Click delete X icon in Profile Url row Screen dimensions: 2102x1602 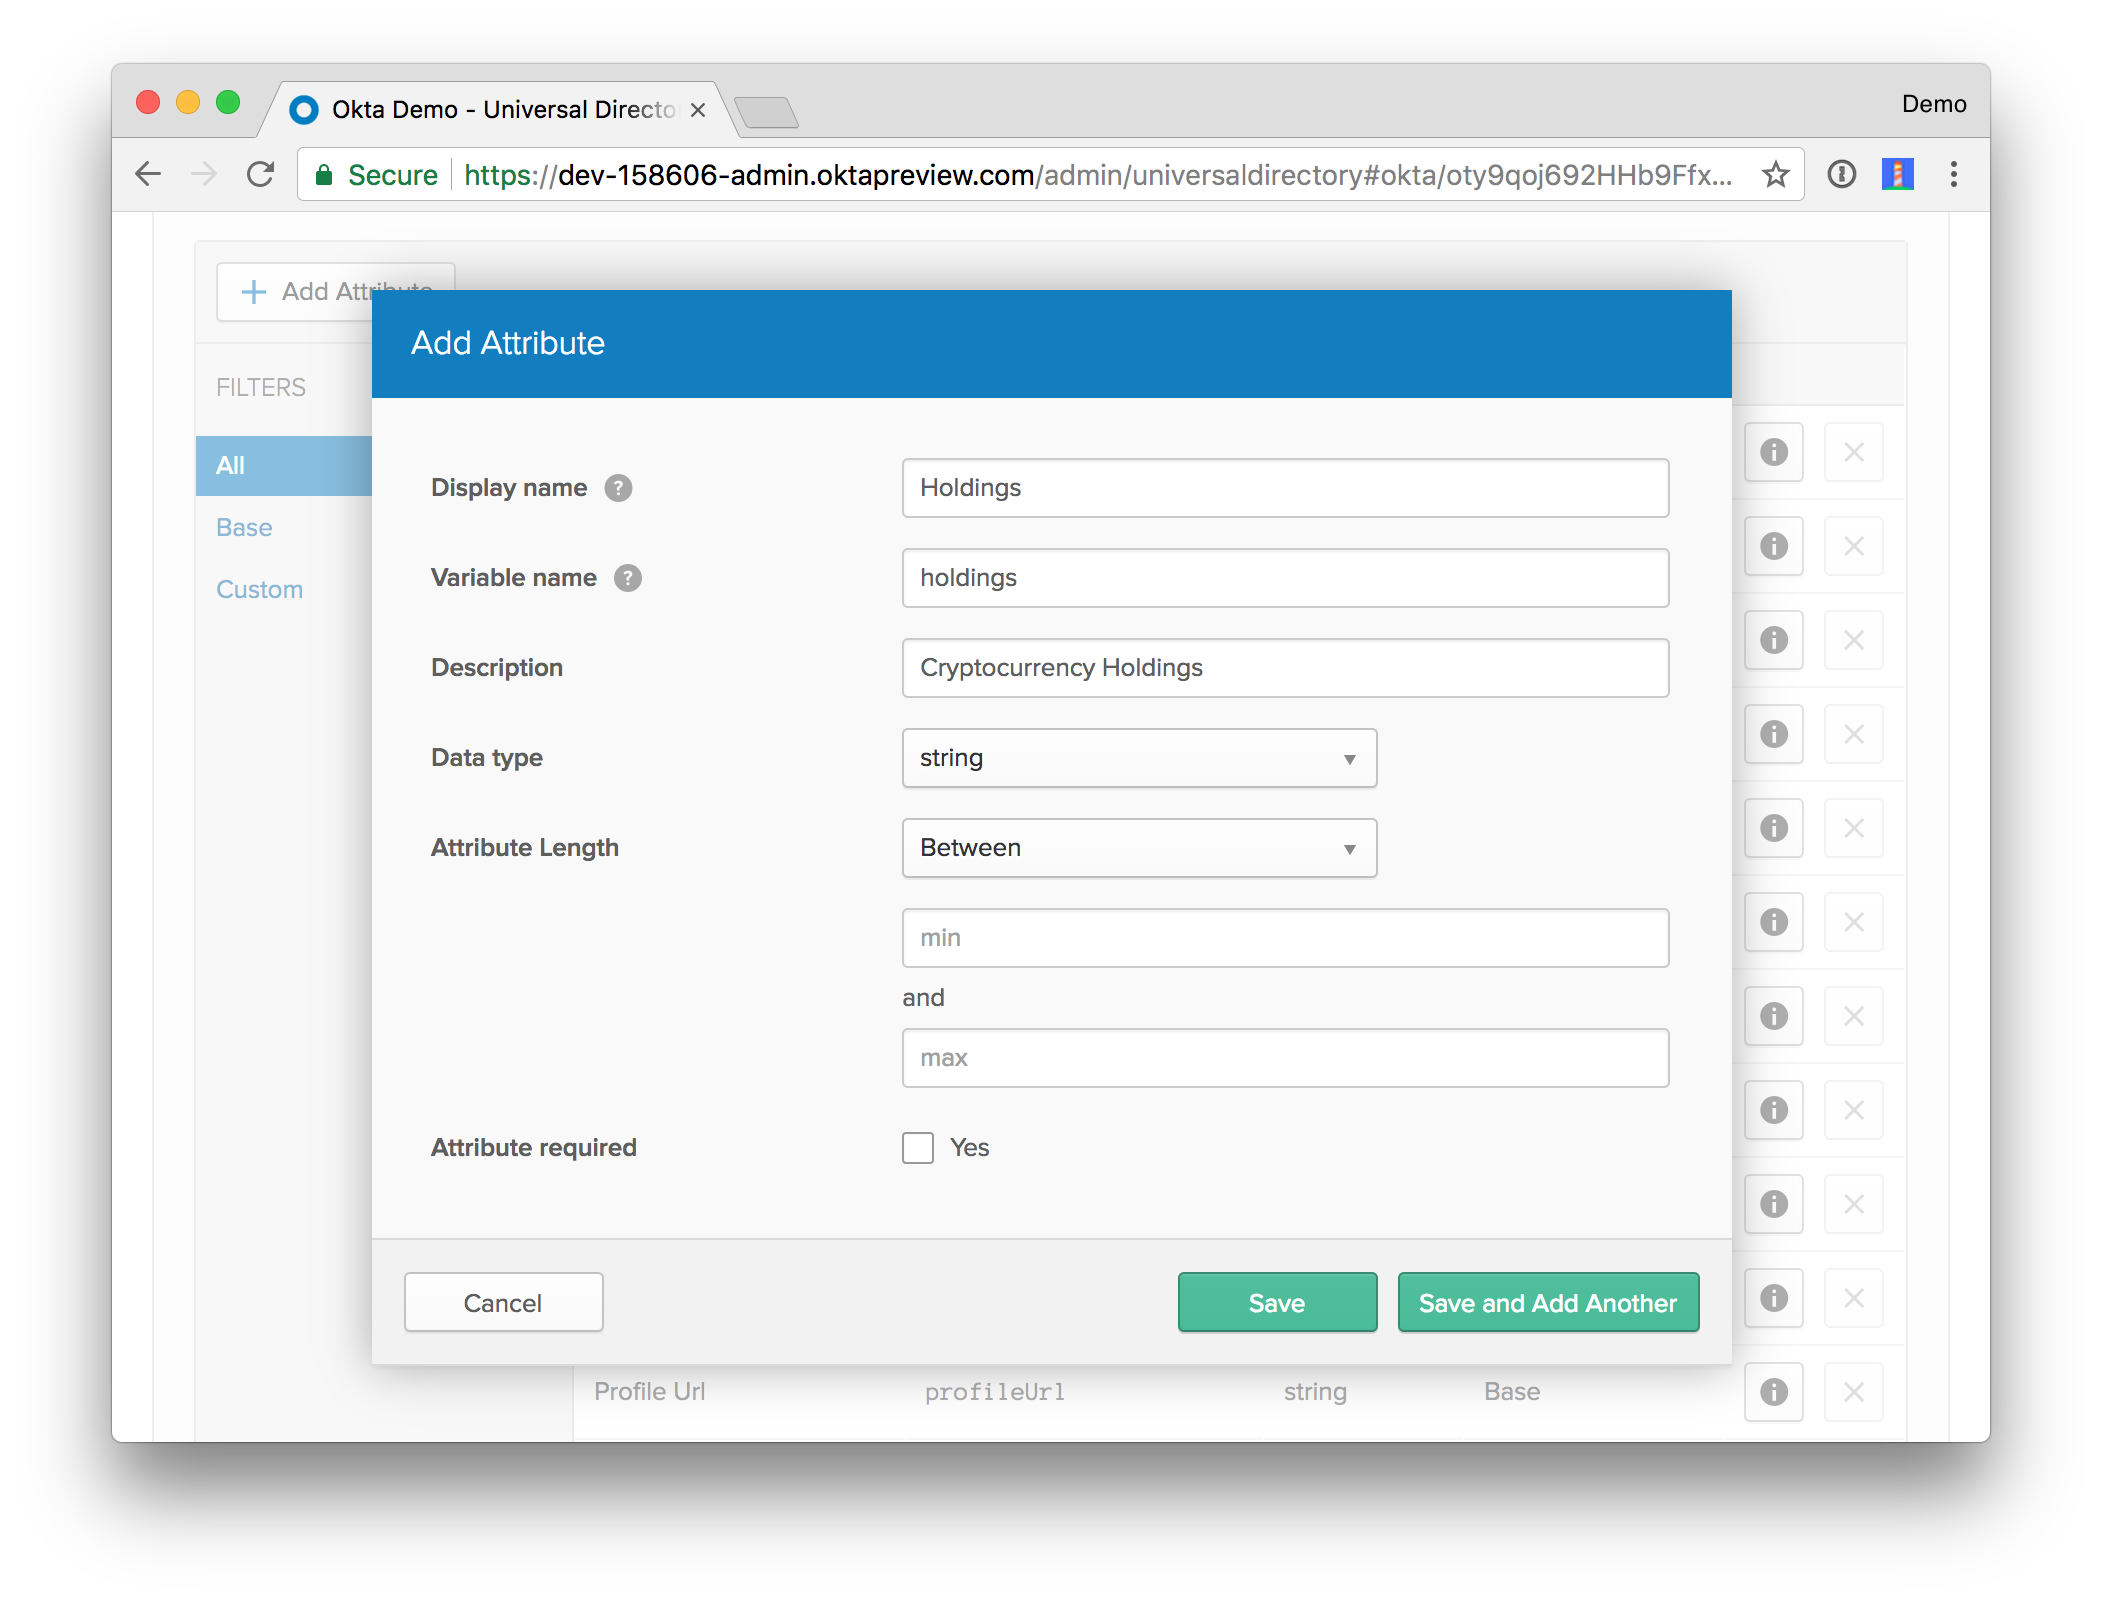pos(1853,1392)
